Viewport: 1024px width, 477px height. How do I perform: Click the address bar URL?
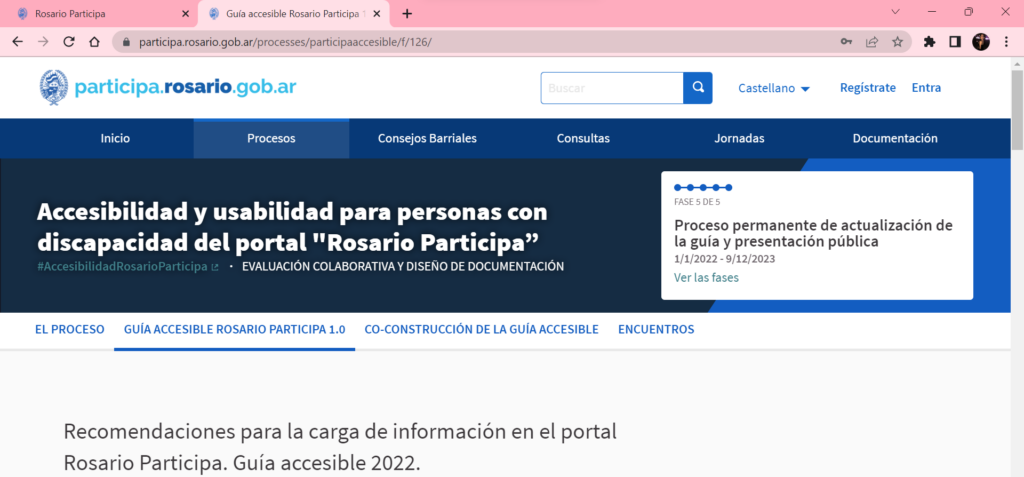click(x=285, y=42)
